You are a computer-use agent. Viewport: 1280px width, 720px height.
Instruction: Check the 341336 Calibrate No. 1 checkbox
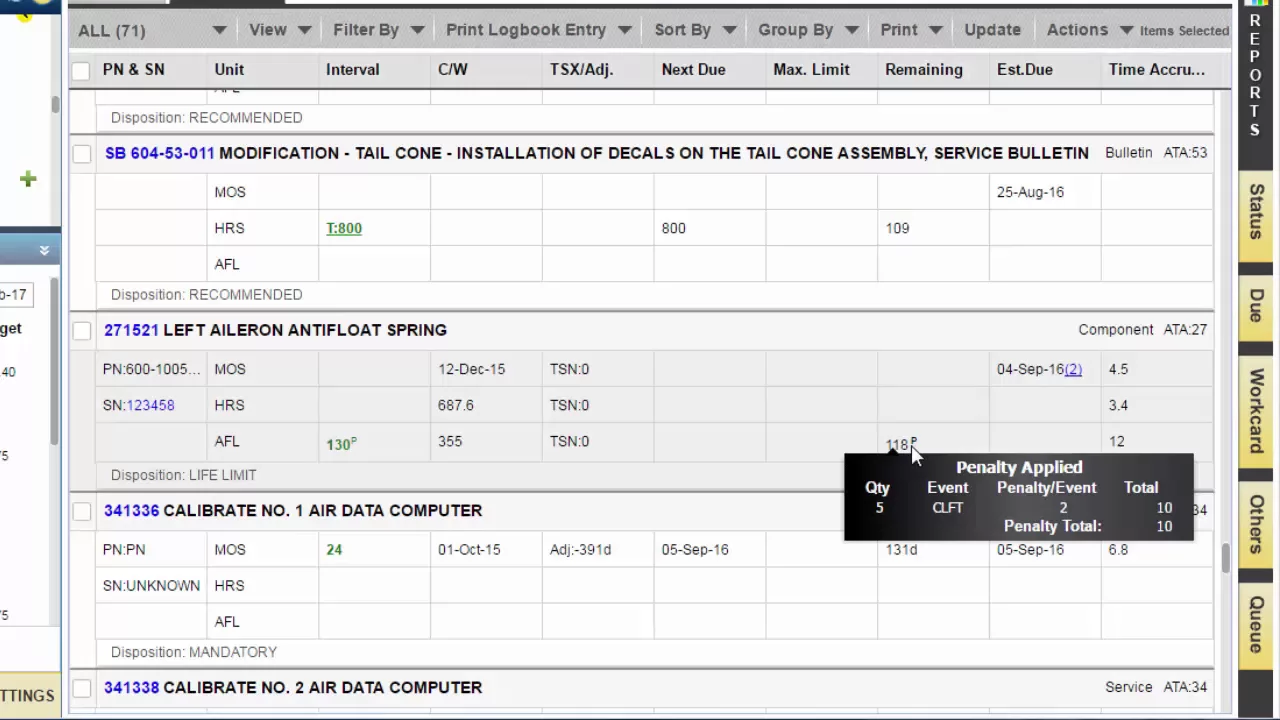(x=82, y=511)
